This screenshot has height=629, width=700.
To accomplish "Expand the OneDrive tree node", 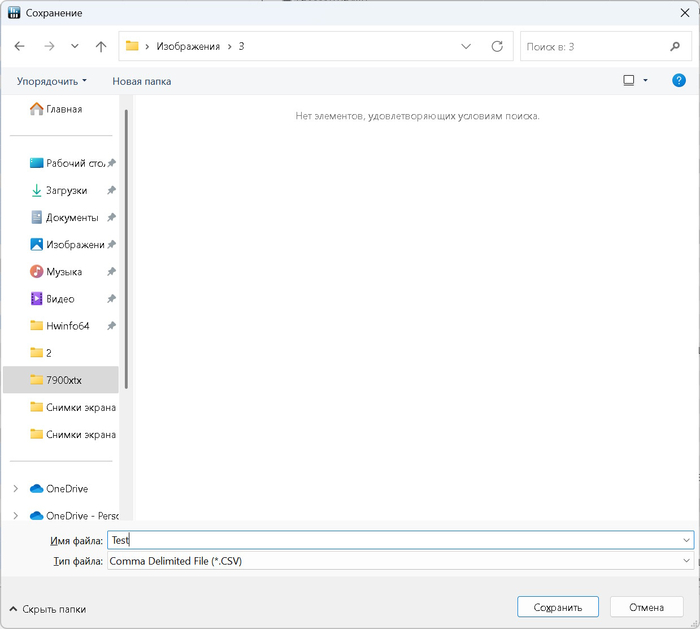I will point(15,488).
